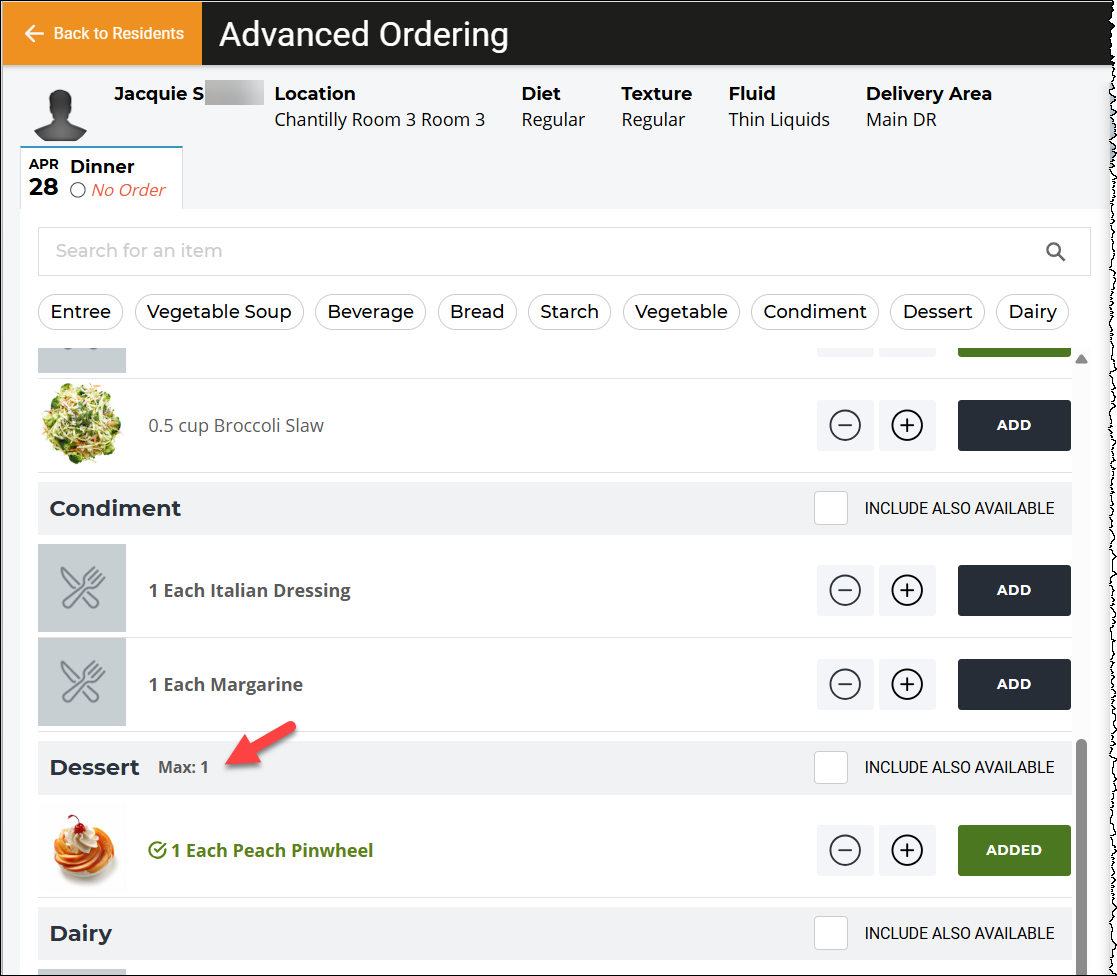Check Include Also Available for Dessert

(831, 767)
